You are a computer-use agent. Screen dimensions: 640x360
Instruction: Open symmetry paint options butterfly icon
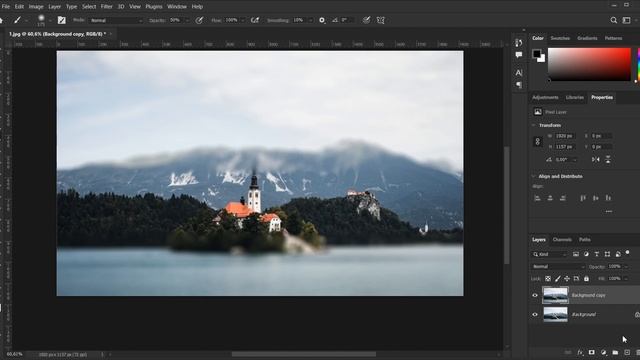point(381,20)
